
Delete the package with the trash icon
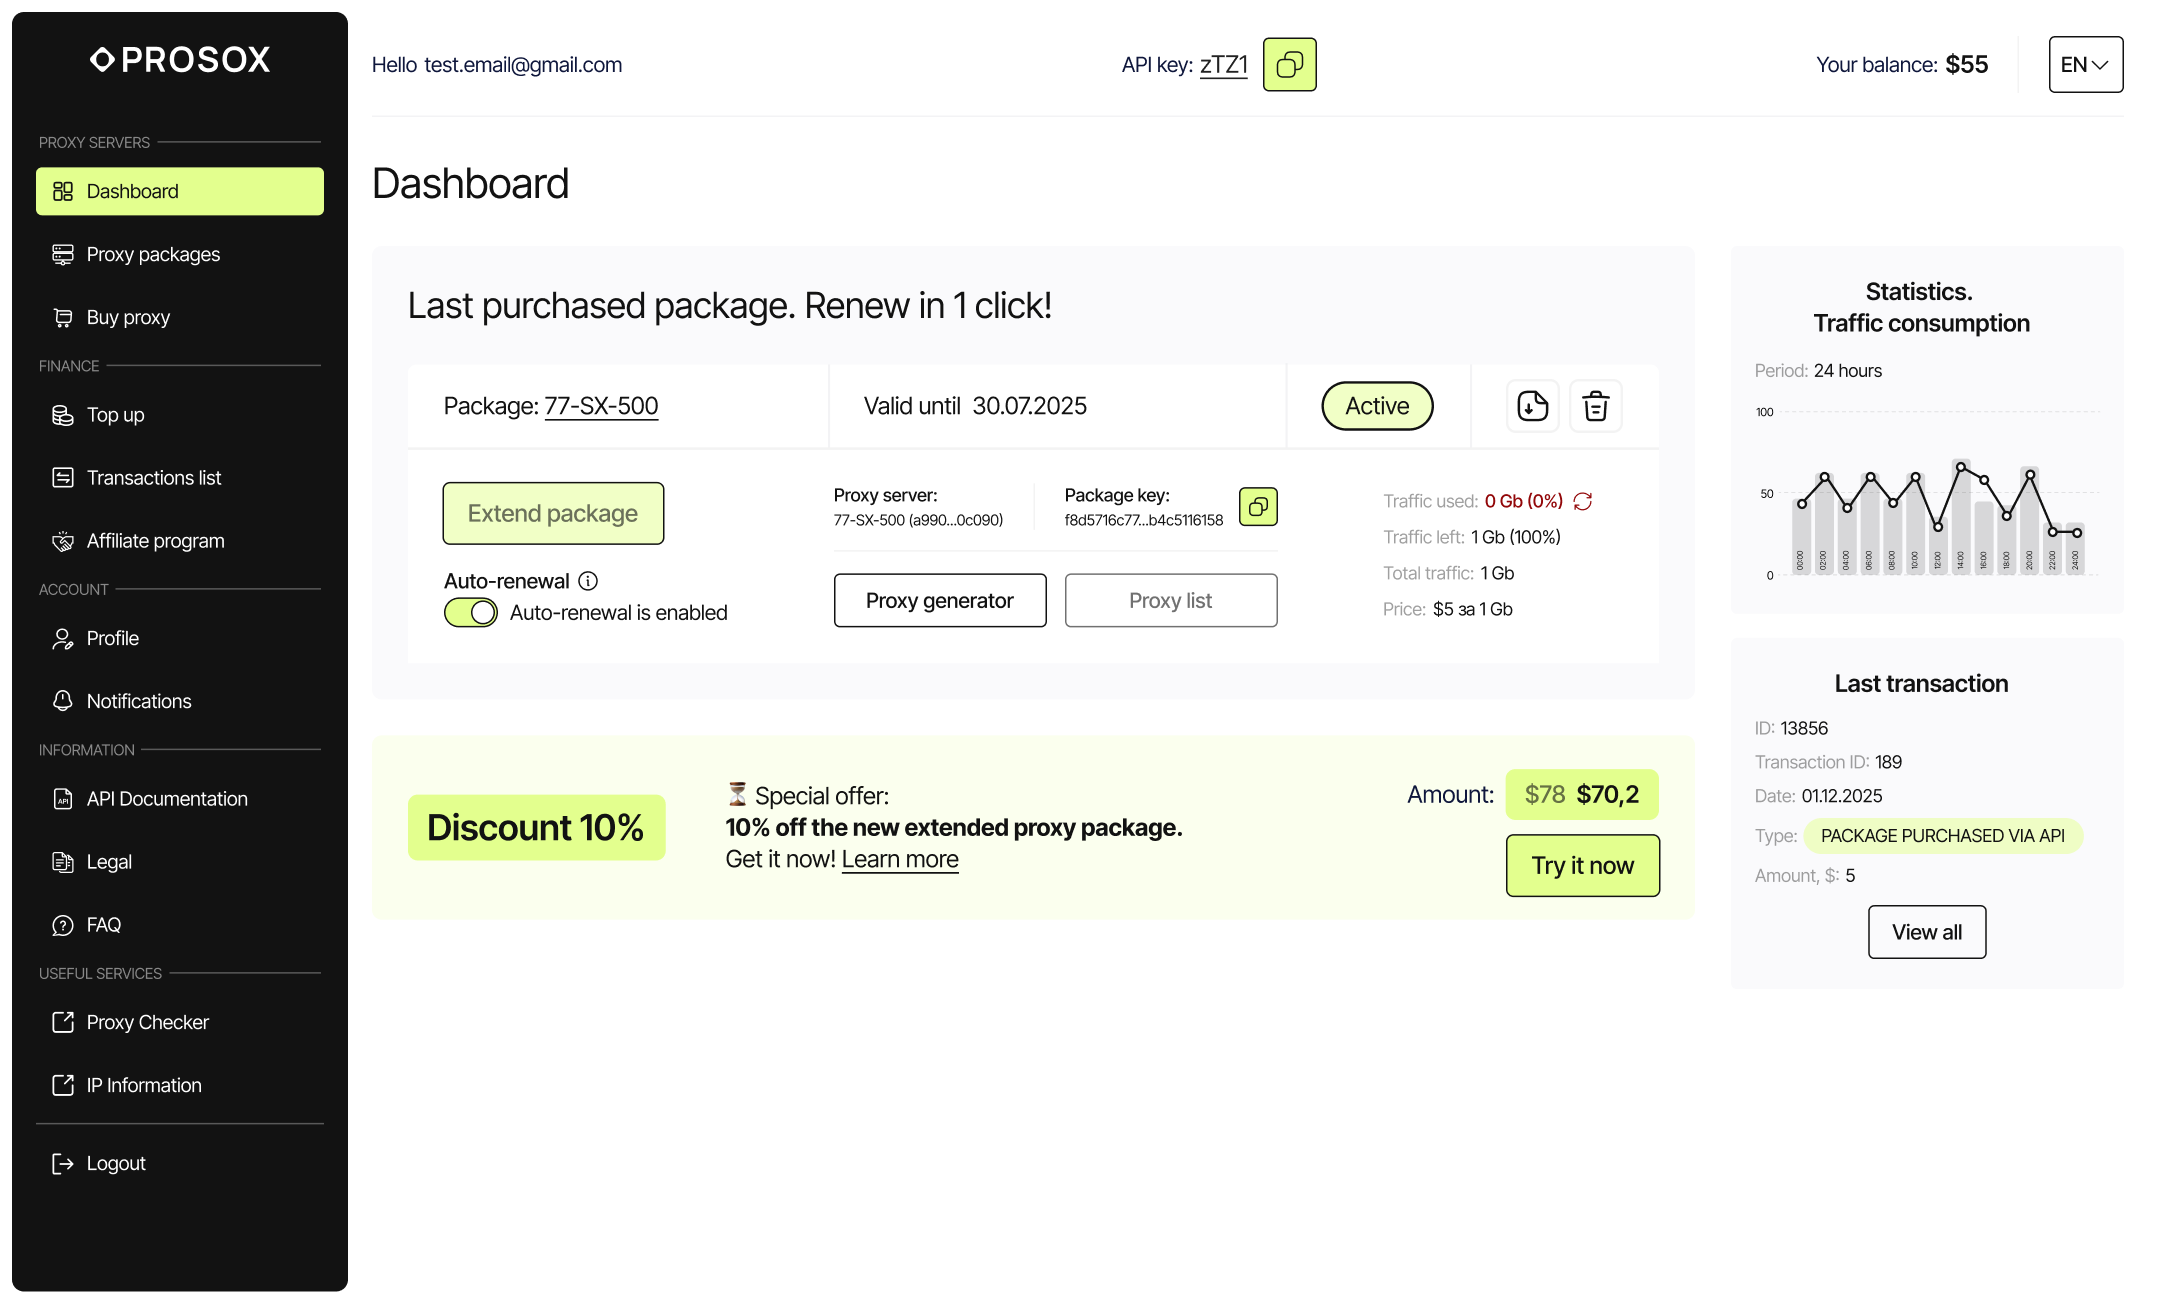[x=1595, y=406]
